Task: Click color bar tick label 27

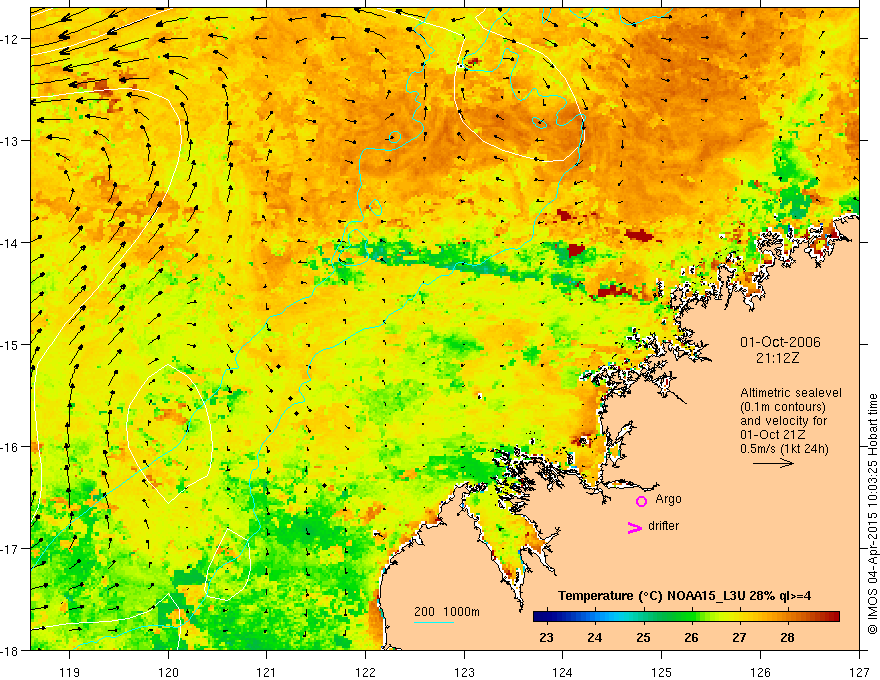Action: pos(740,637)
